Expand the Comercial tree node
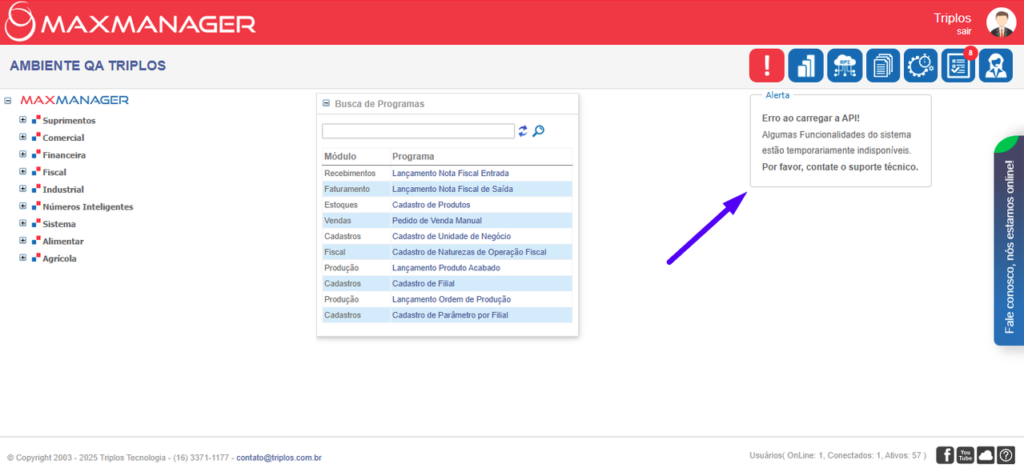This screenshot has width=1024, height=468. tap(23, 137)
